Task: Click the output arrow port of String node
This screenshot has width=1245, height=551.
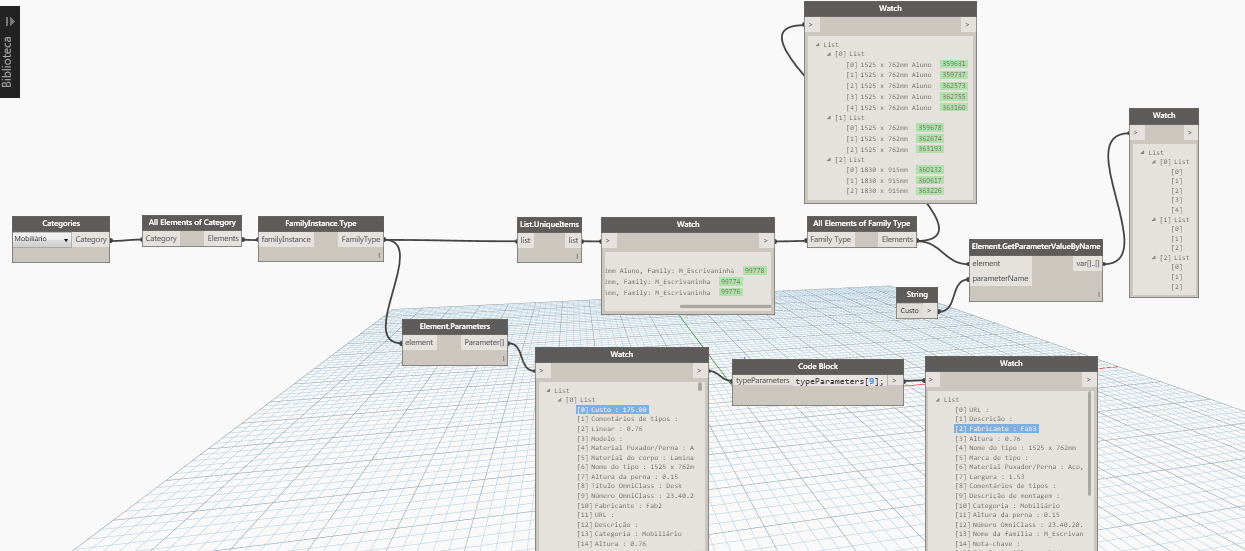Action: click(x=929, y=311)
